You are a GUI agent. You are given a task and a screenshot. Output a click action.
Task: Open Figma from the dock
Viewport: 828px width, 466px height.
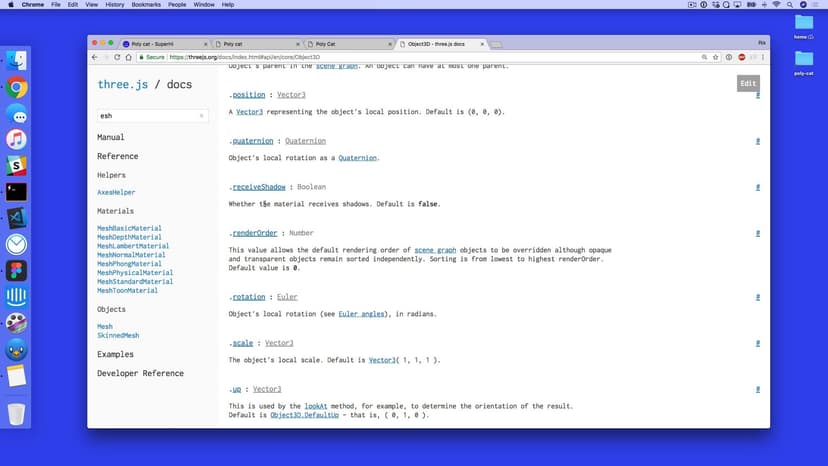coord(16,271)
